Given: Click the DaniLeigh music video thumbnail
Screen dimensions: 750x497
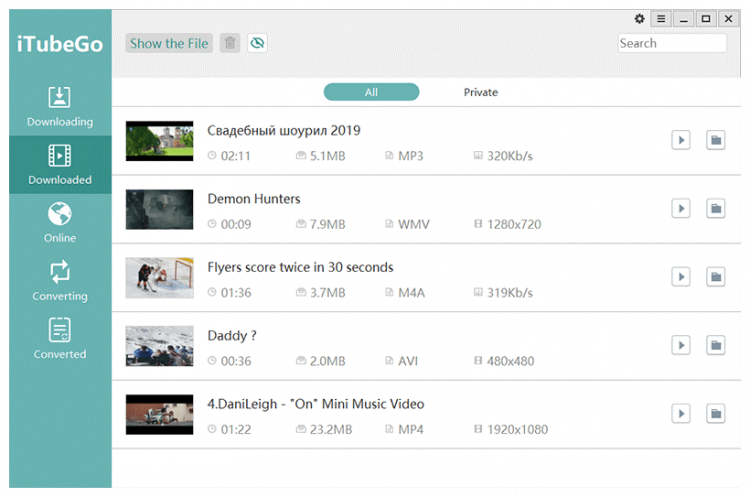Looking at the screenshot, I should point(160,415).
